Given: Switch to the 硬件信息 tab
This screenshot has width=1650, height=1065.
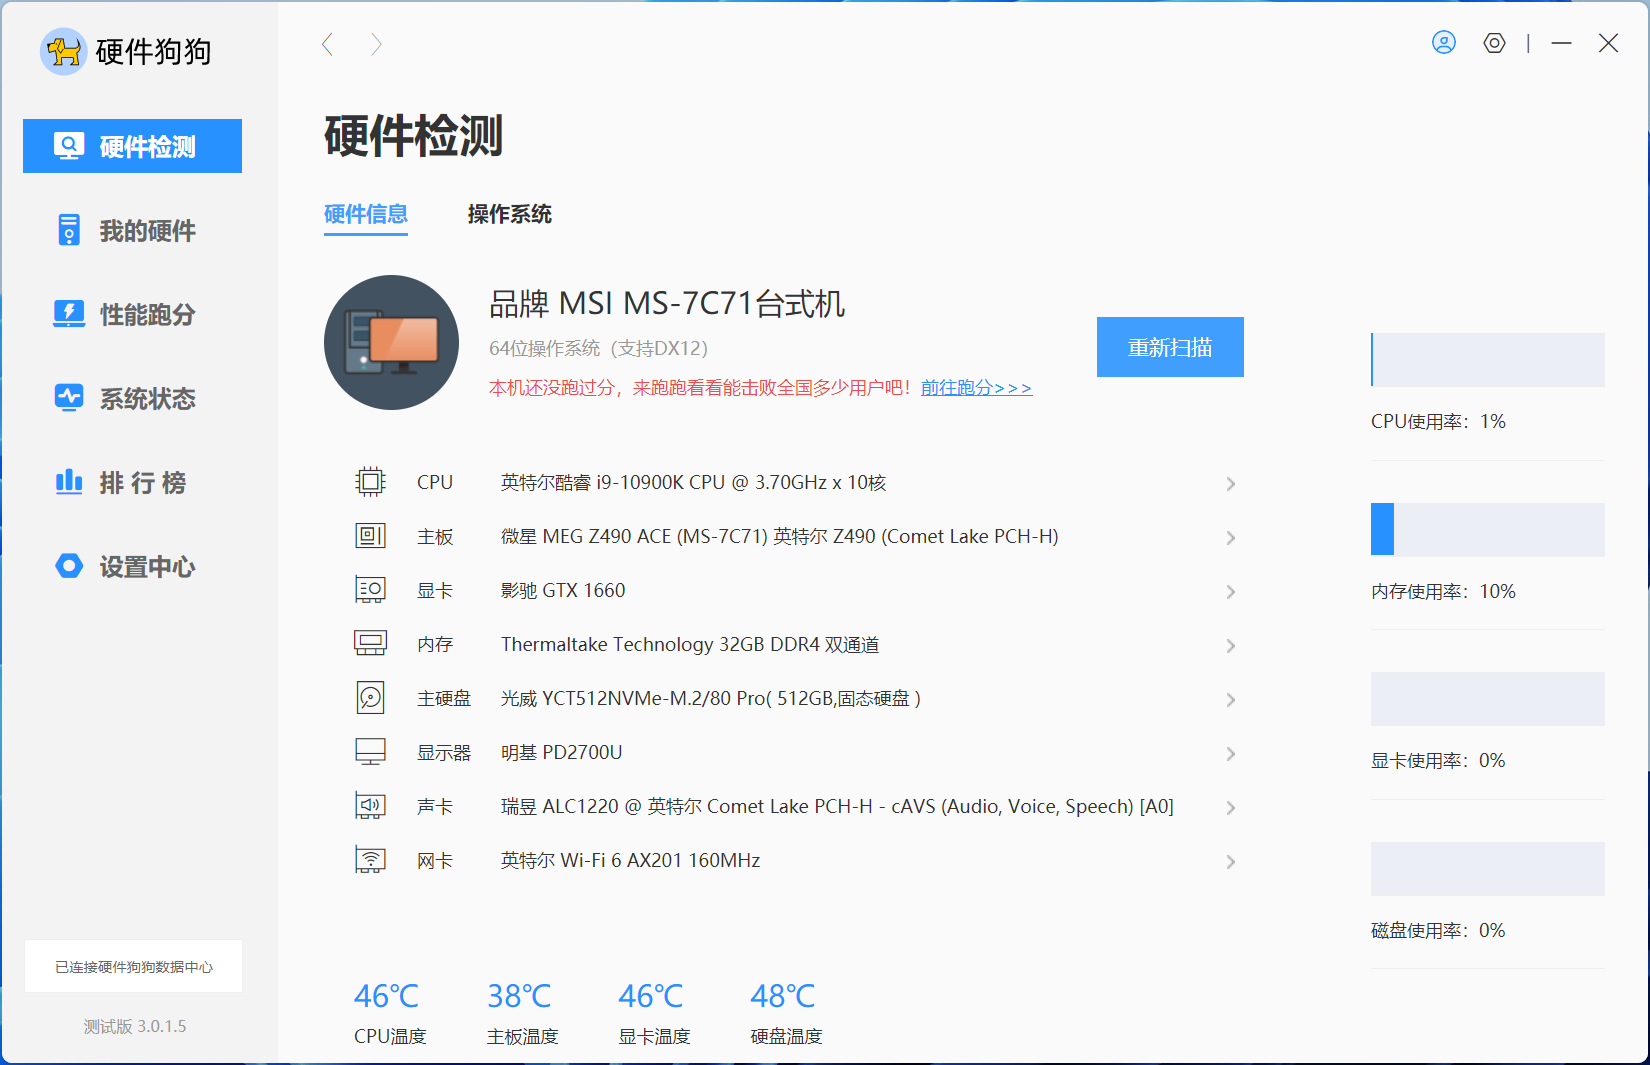Looking at the screenshot, I should (x=366, y=214).
